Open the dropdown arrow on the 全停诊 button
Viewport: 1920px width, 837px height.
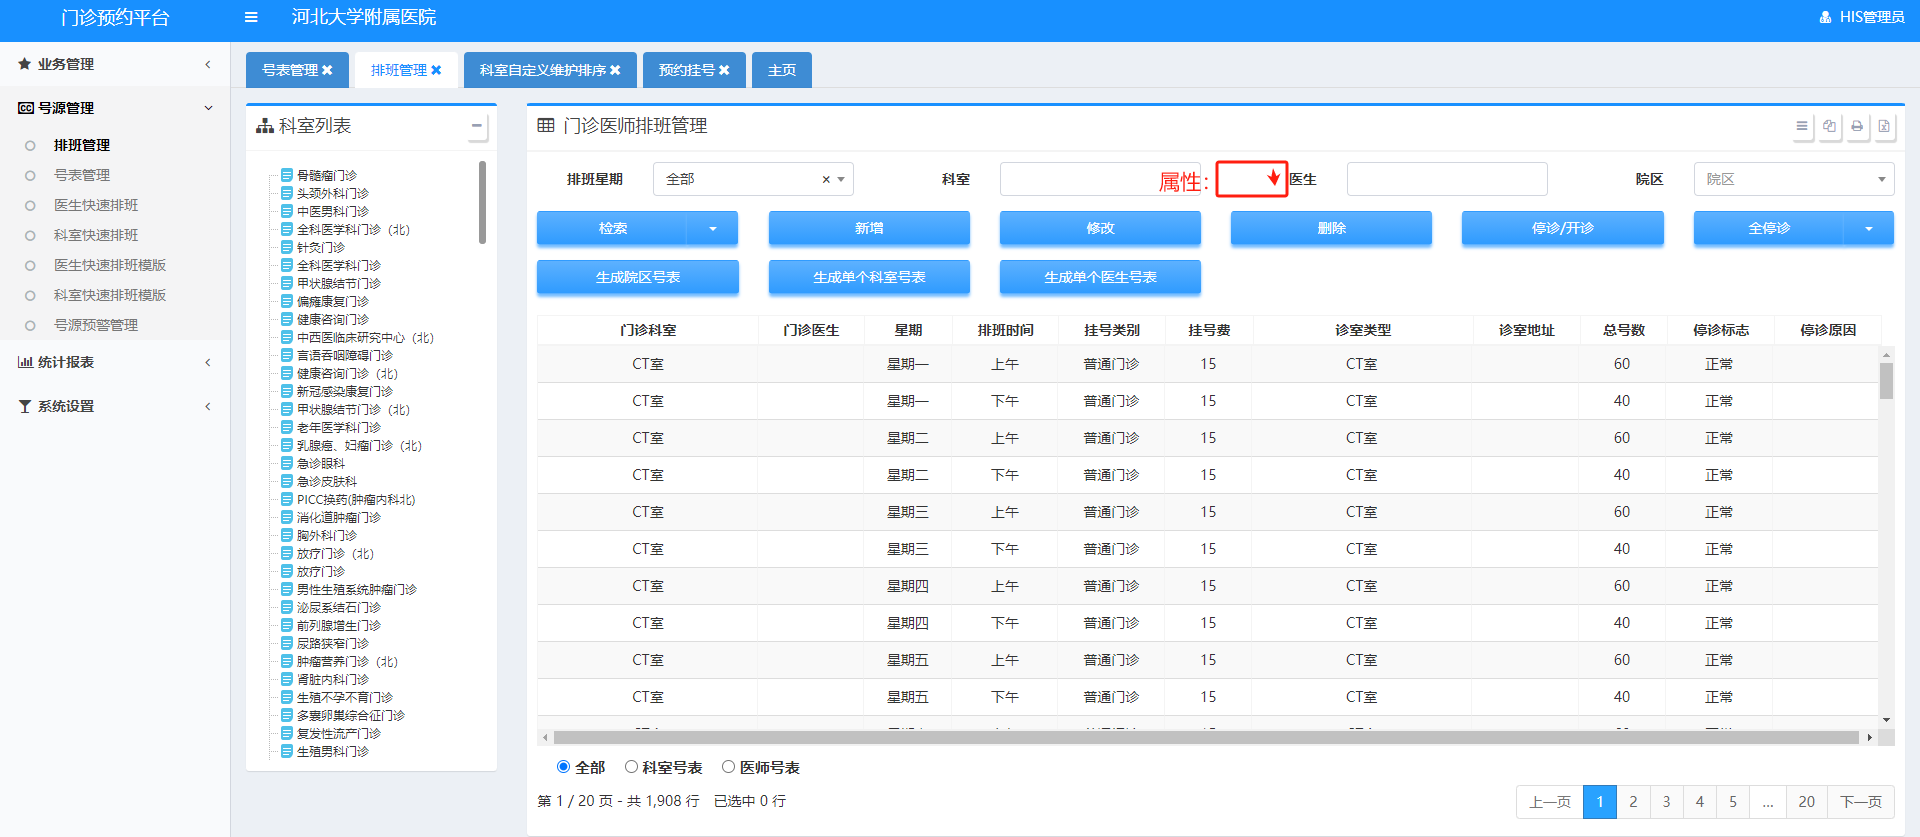tap(1869, 229)
